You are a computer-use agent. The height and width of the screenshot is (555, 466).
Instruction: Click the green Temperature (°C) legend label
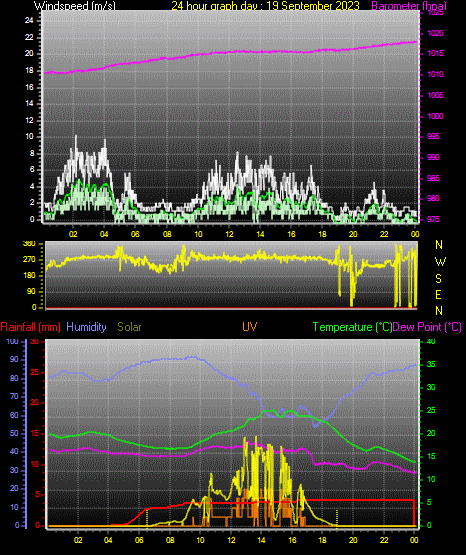click(352, 327)
